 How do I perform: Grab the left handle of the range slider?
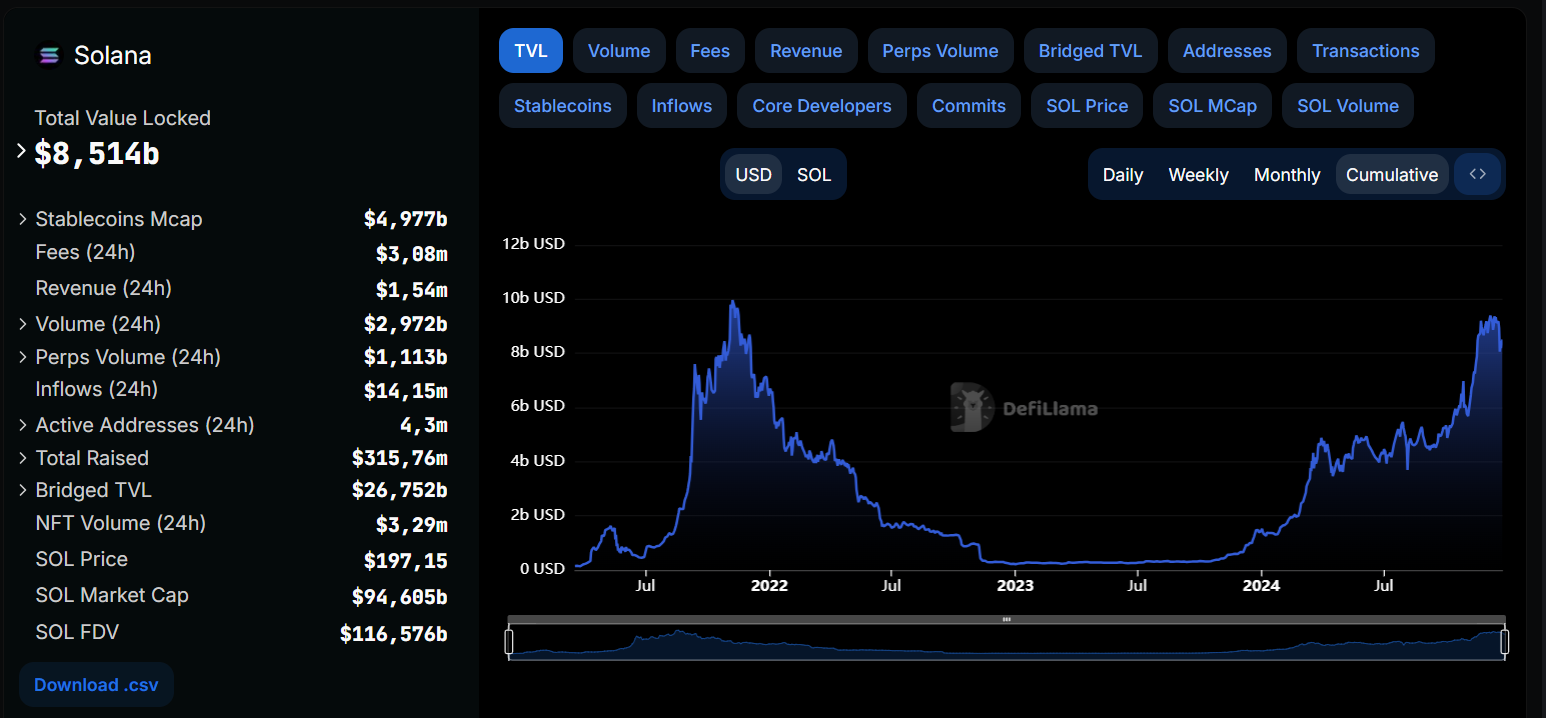click(x=509, y=641)
